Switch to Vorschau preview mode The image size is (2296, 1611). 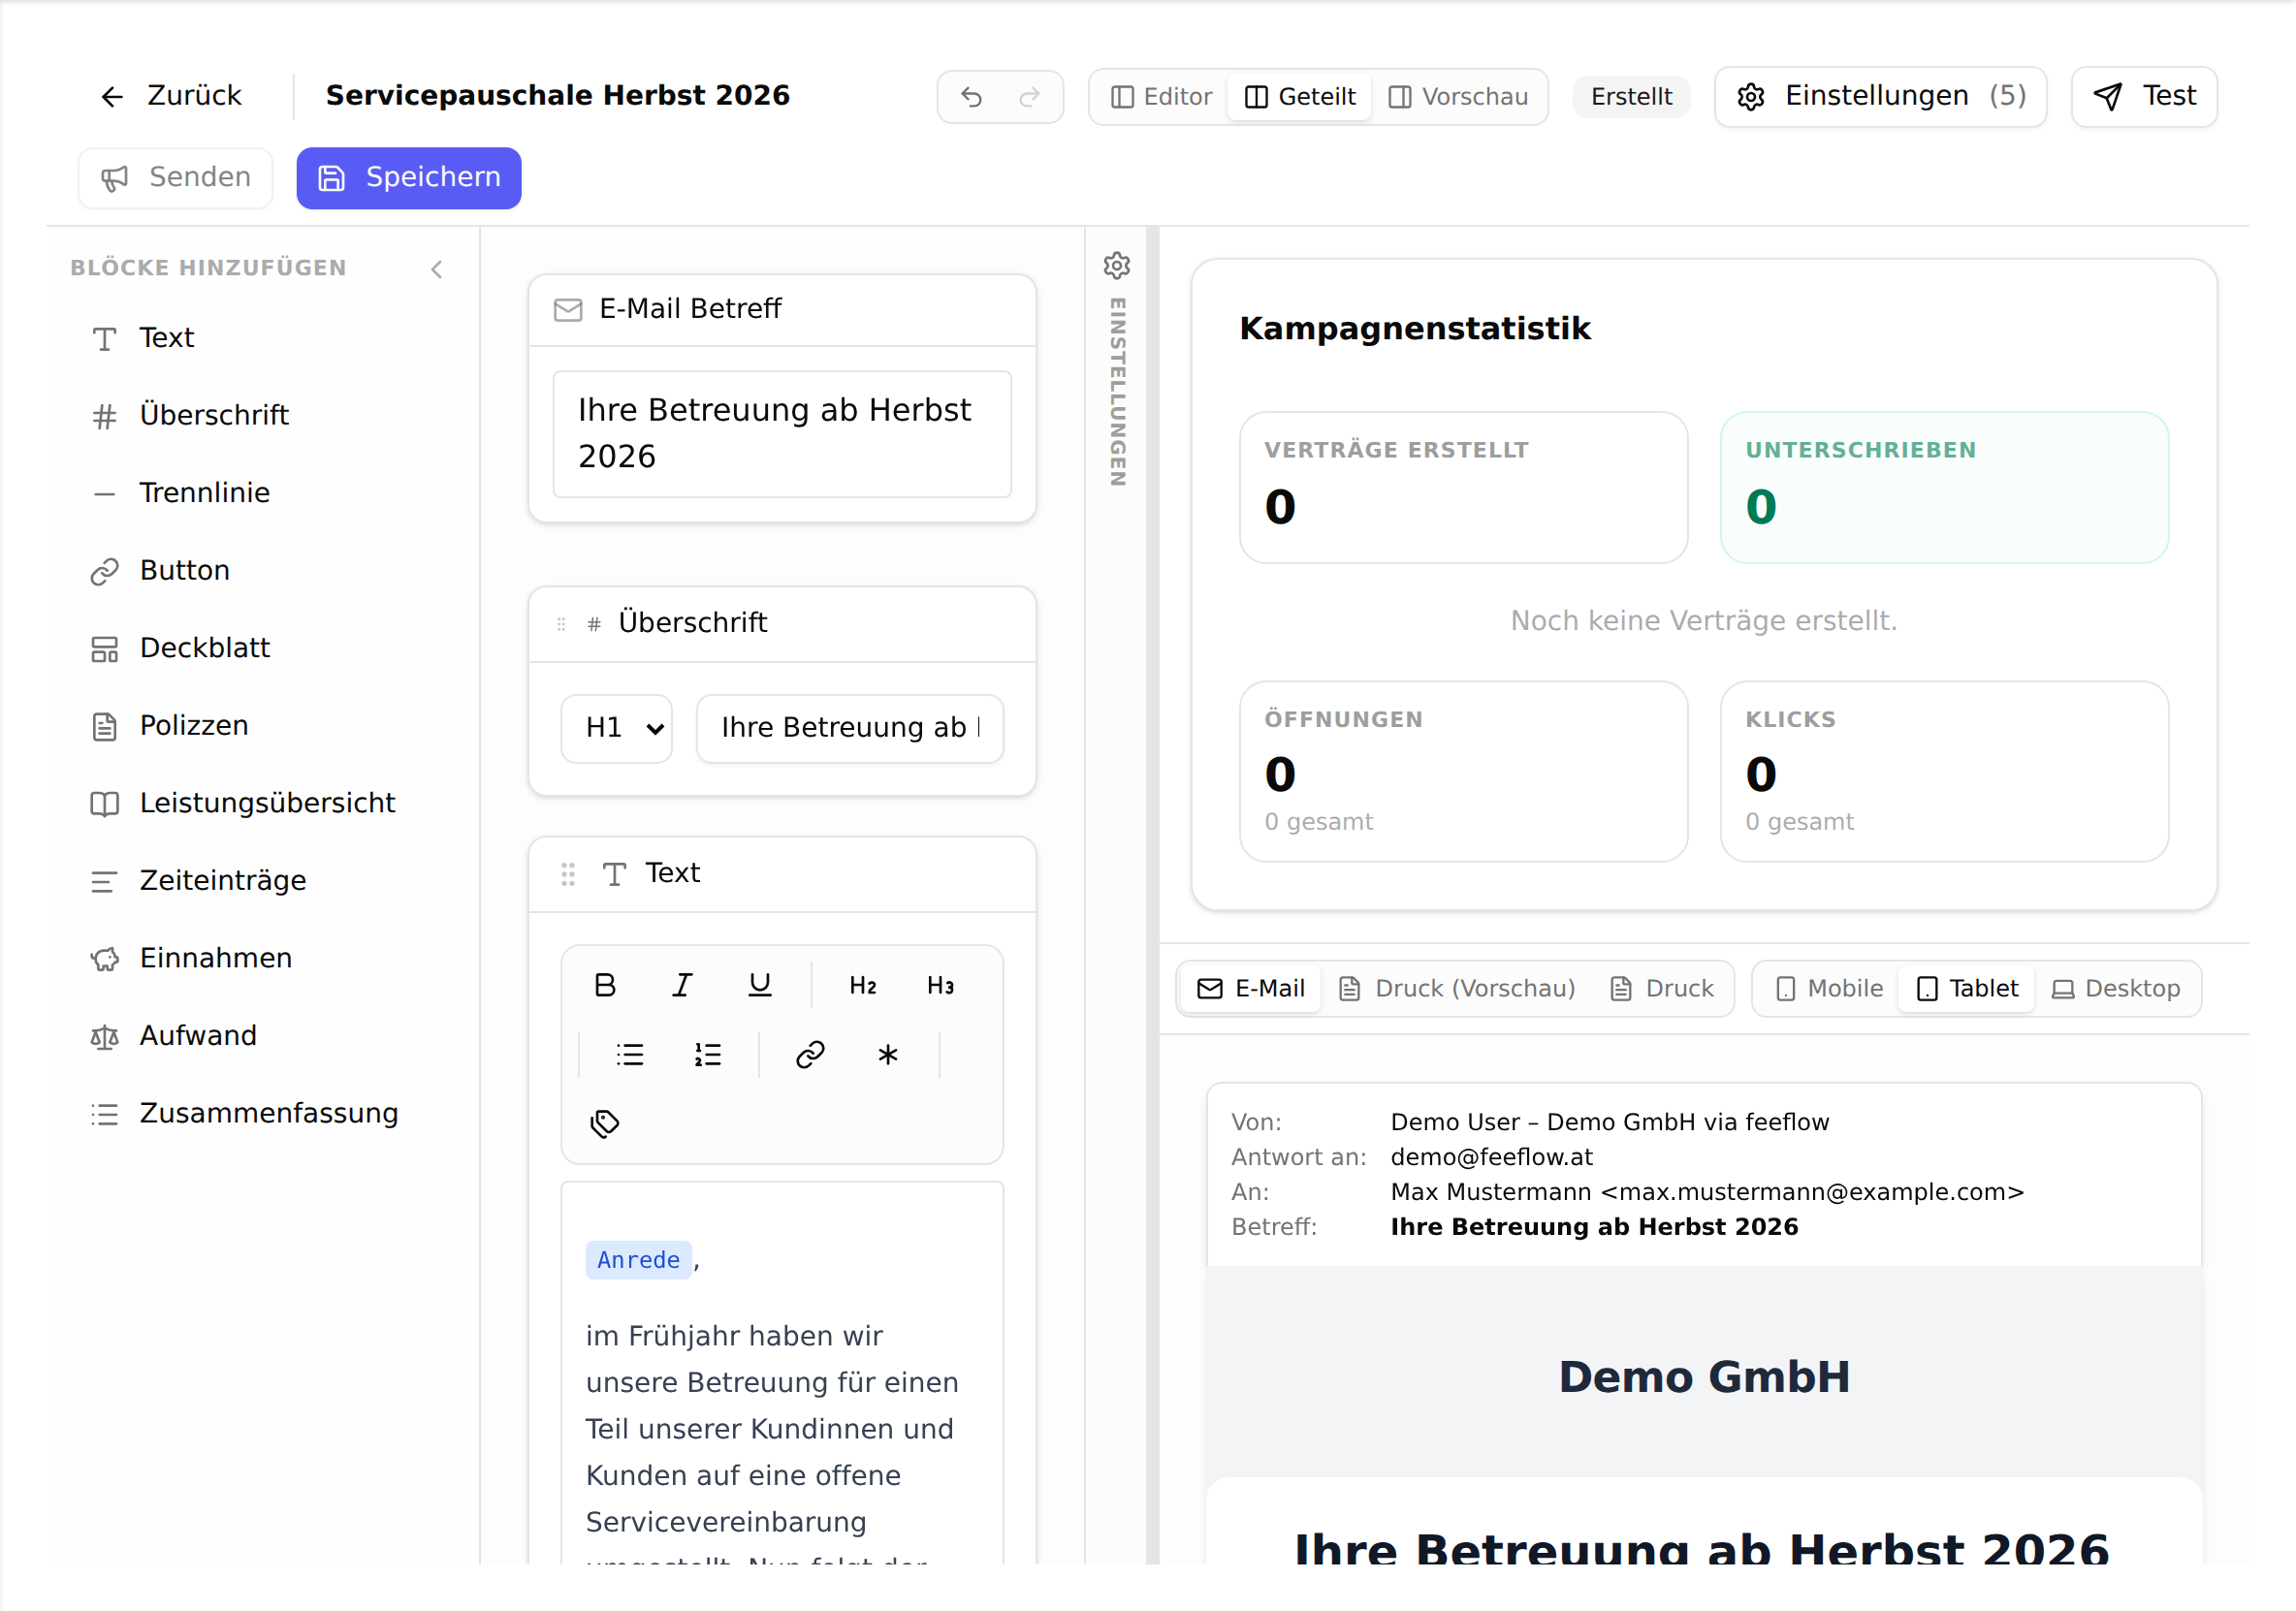pyautogui.click(x=1459, y=96)
